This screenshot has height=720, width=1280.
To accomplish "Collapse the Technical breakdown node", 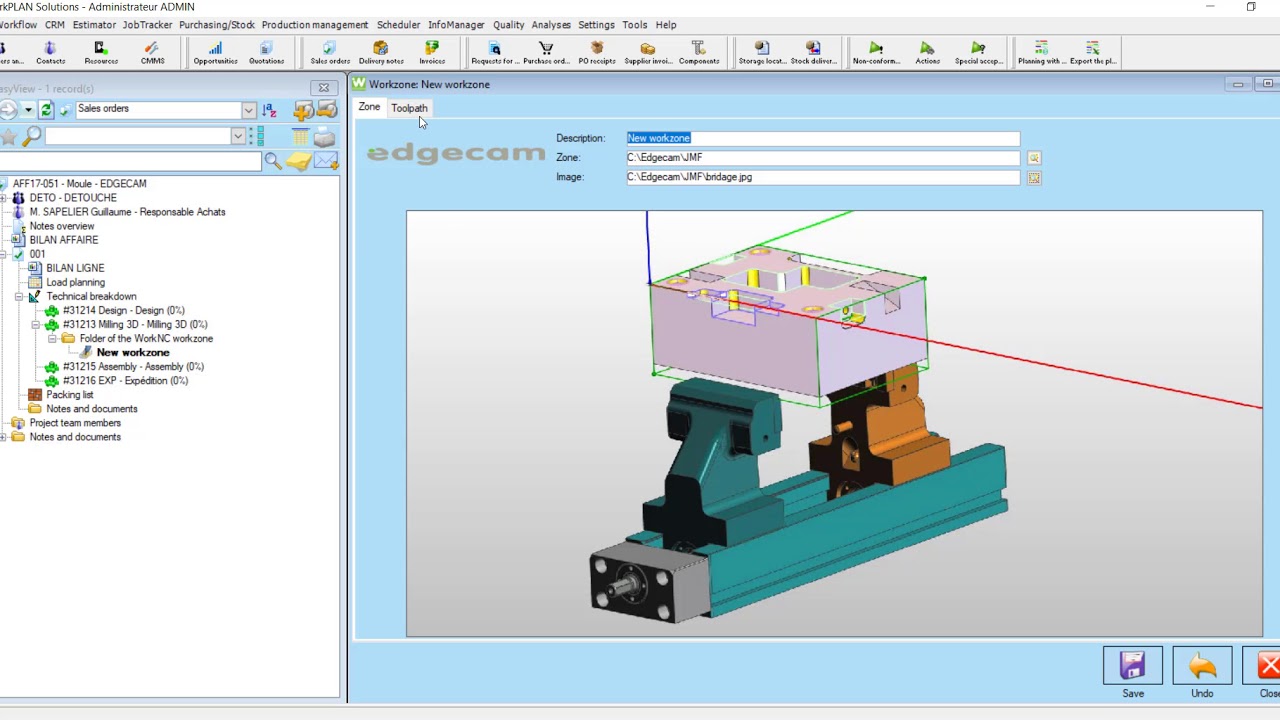I will (19, 296).
